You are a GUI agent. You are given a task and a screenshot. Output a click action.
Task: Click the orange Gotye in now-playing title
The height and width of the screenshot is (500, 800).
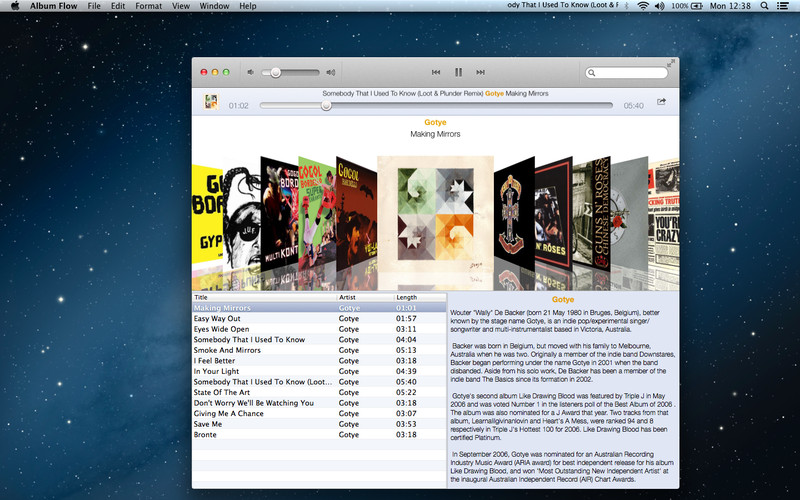click(x=494, y=93)
